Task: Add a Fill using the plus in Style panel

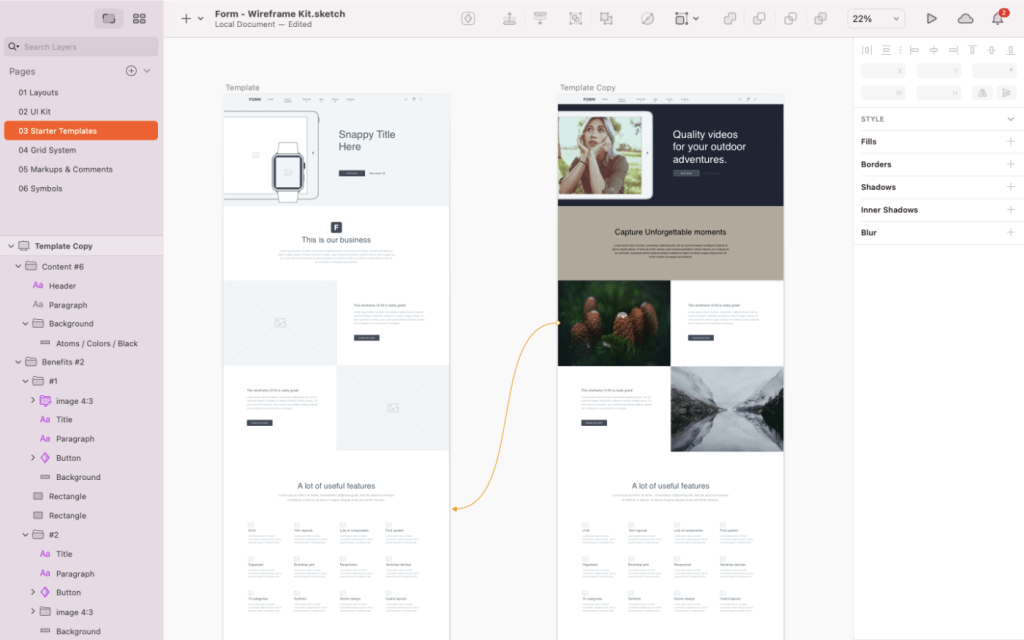Action: (1013, 141)
